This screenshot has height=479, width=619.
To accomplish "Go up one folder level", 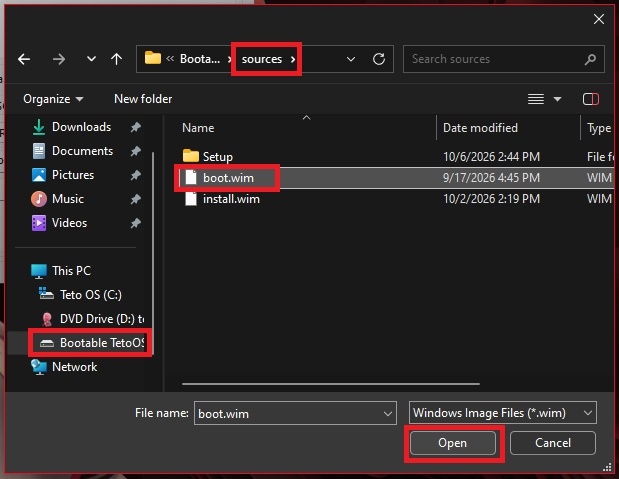I will click(x=116, y=59).
